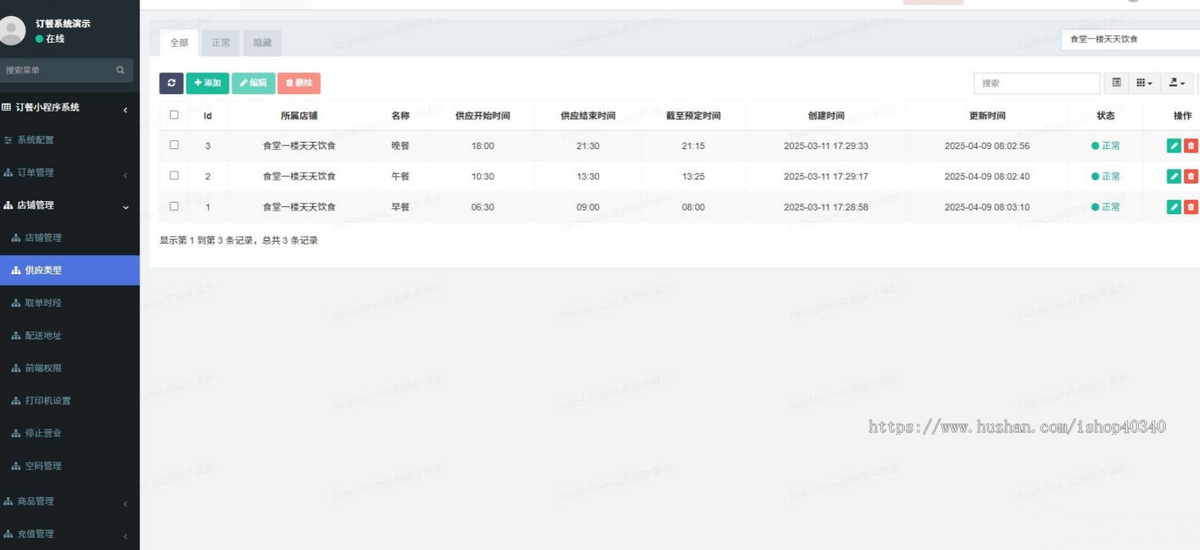The image size is (1200, 550).
Task: Click the red 删除 toolbar button
Action: [x=299, y=83]
